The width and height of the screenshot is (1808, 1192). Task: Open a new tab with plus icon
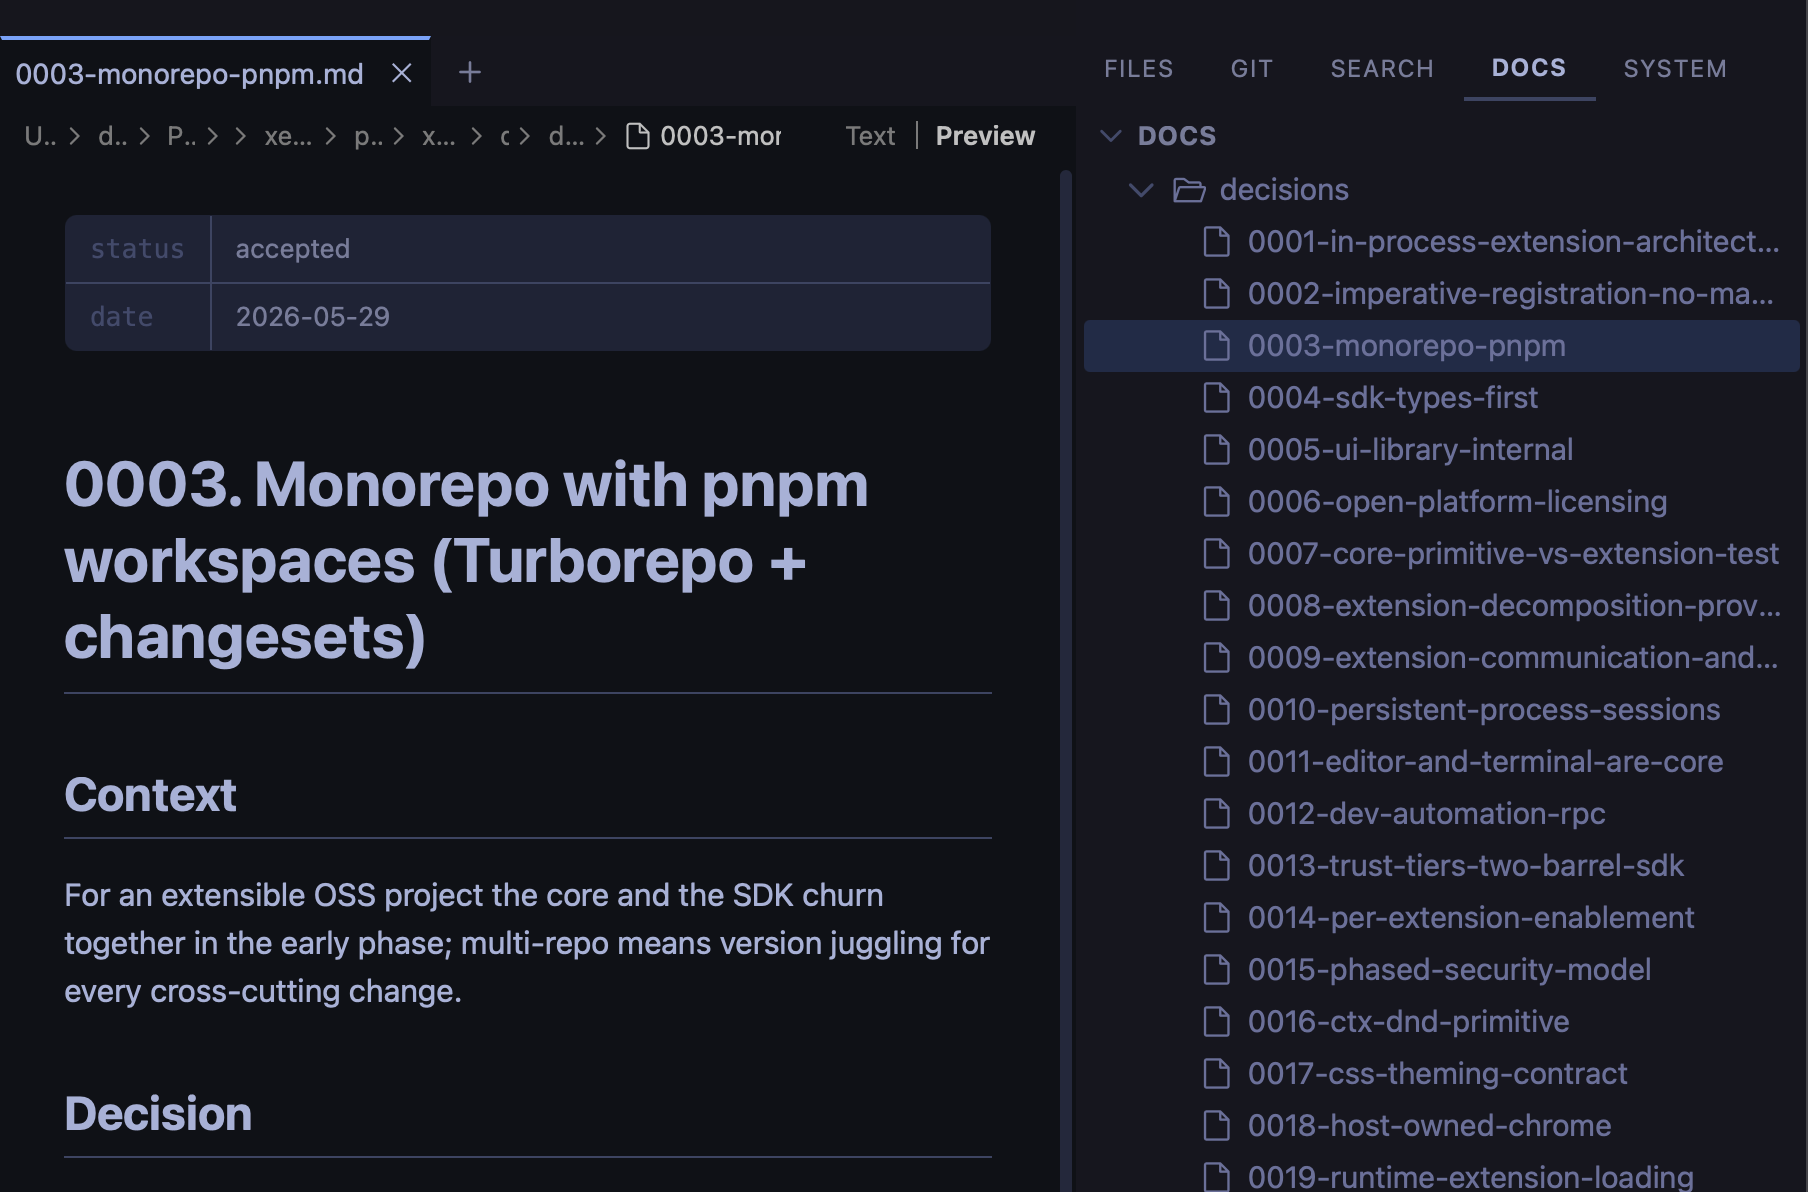469,73
